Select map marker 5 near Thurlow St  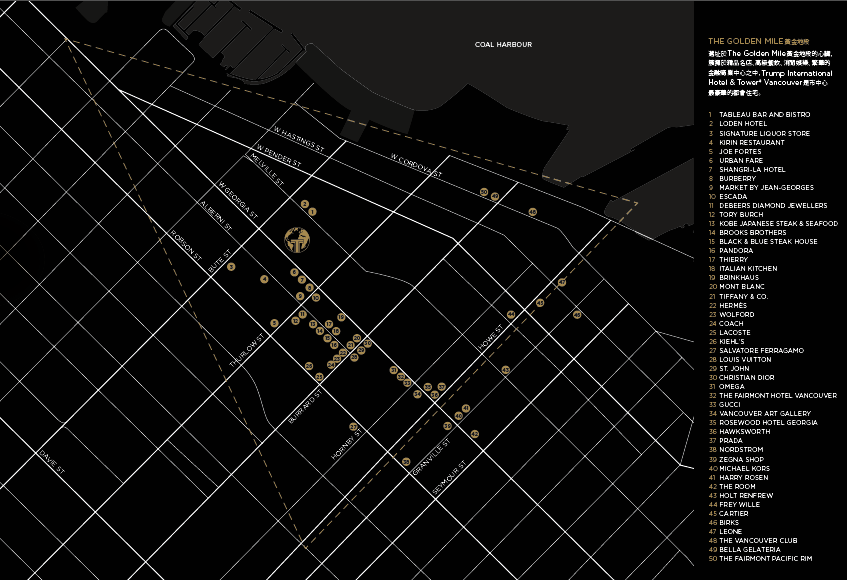(x=274, y=323)
